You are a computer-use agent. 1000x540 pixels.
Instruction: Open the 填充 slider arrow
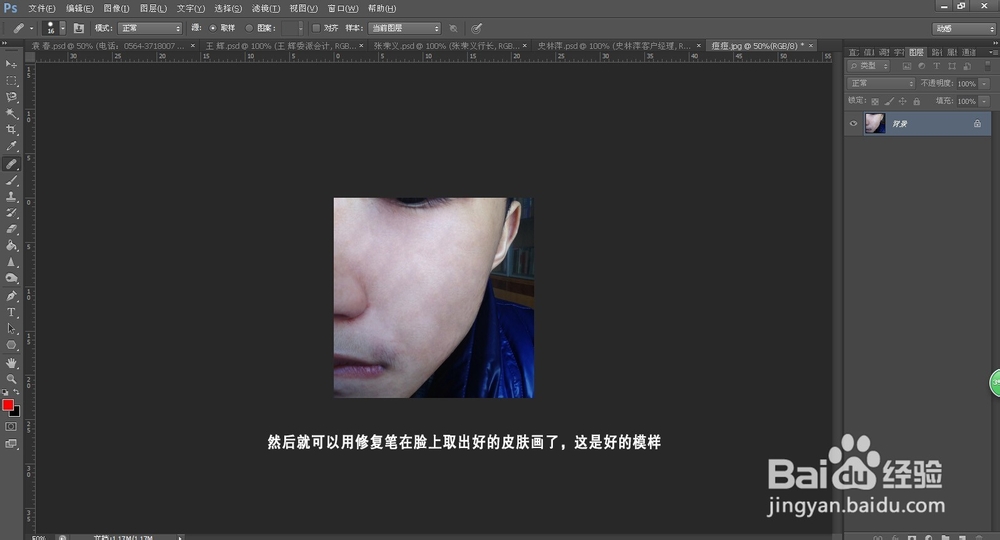[984, 101]
